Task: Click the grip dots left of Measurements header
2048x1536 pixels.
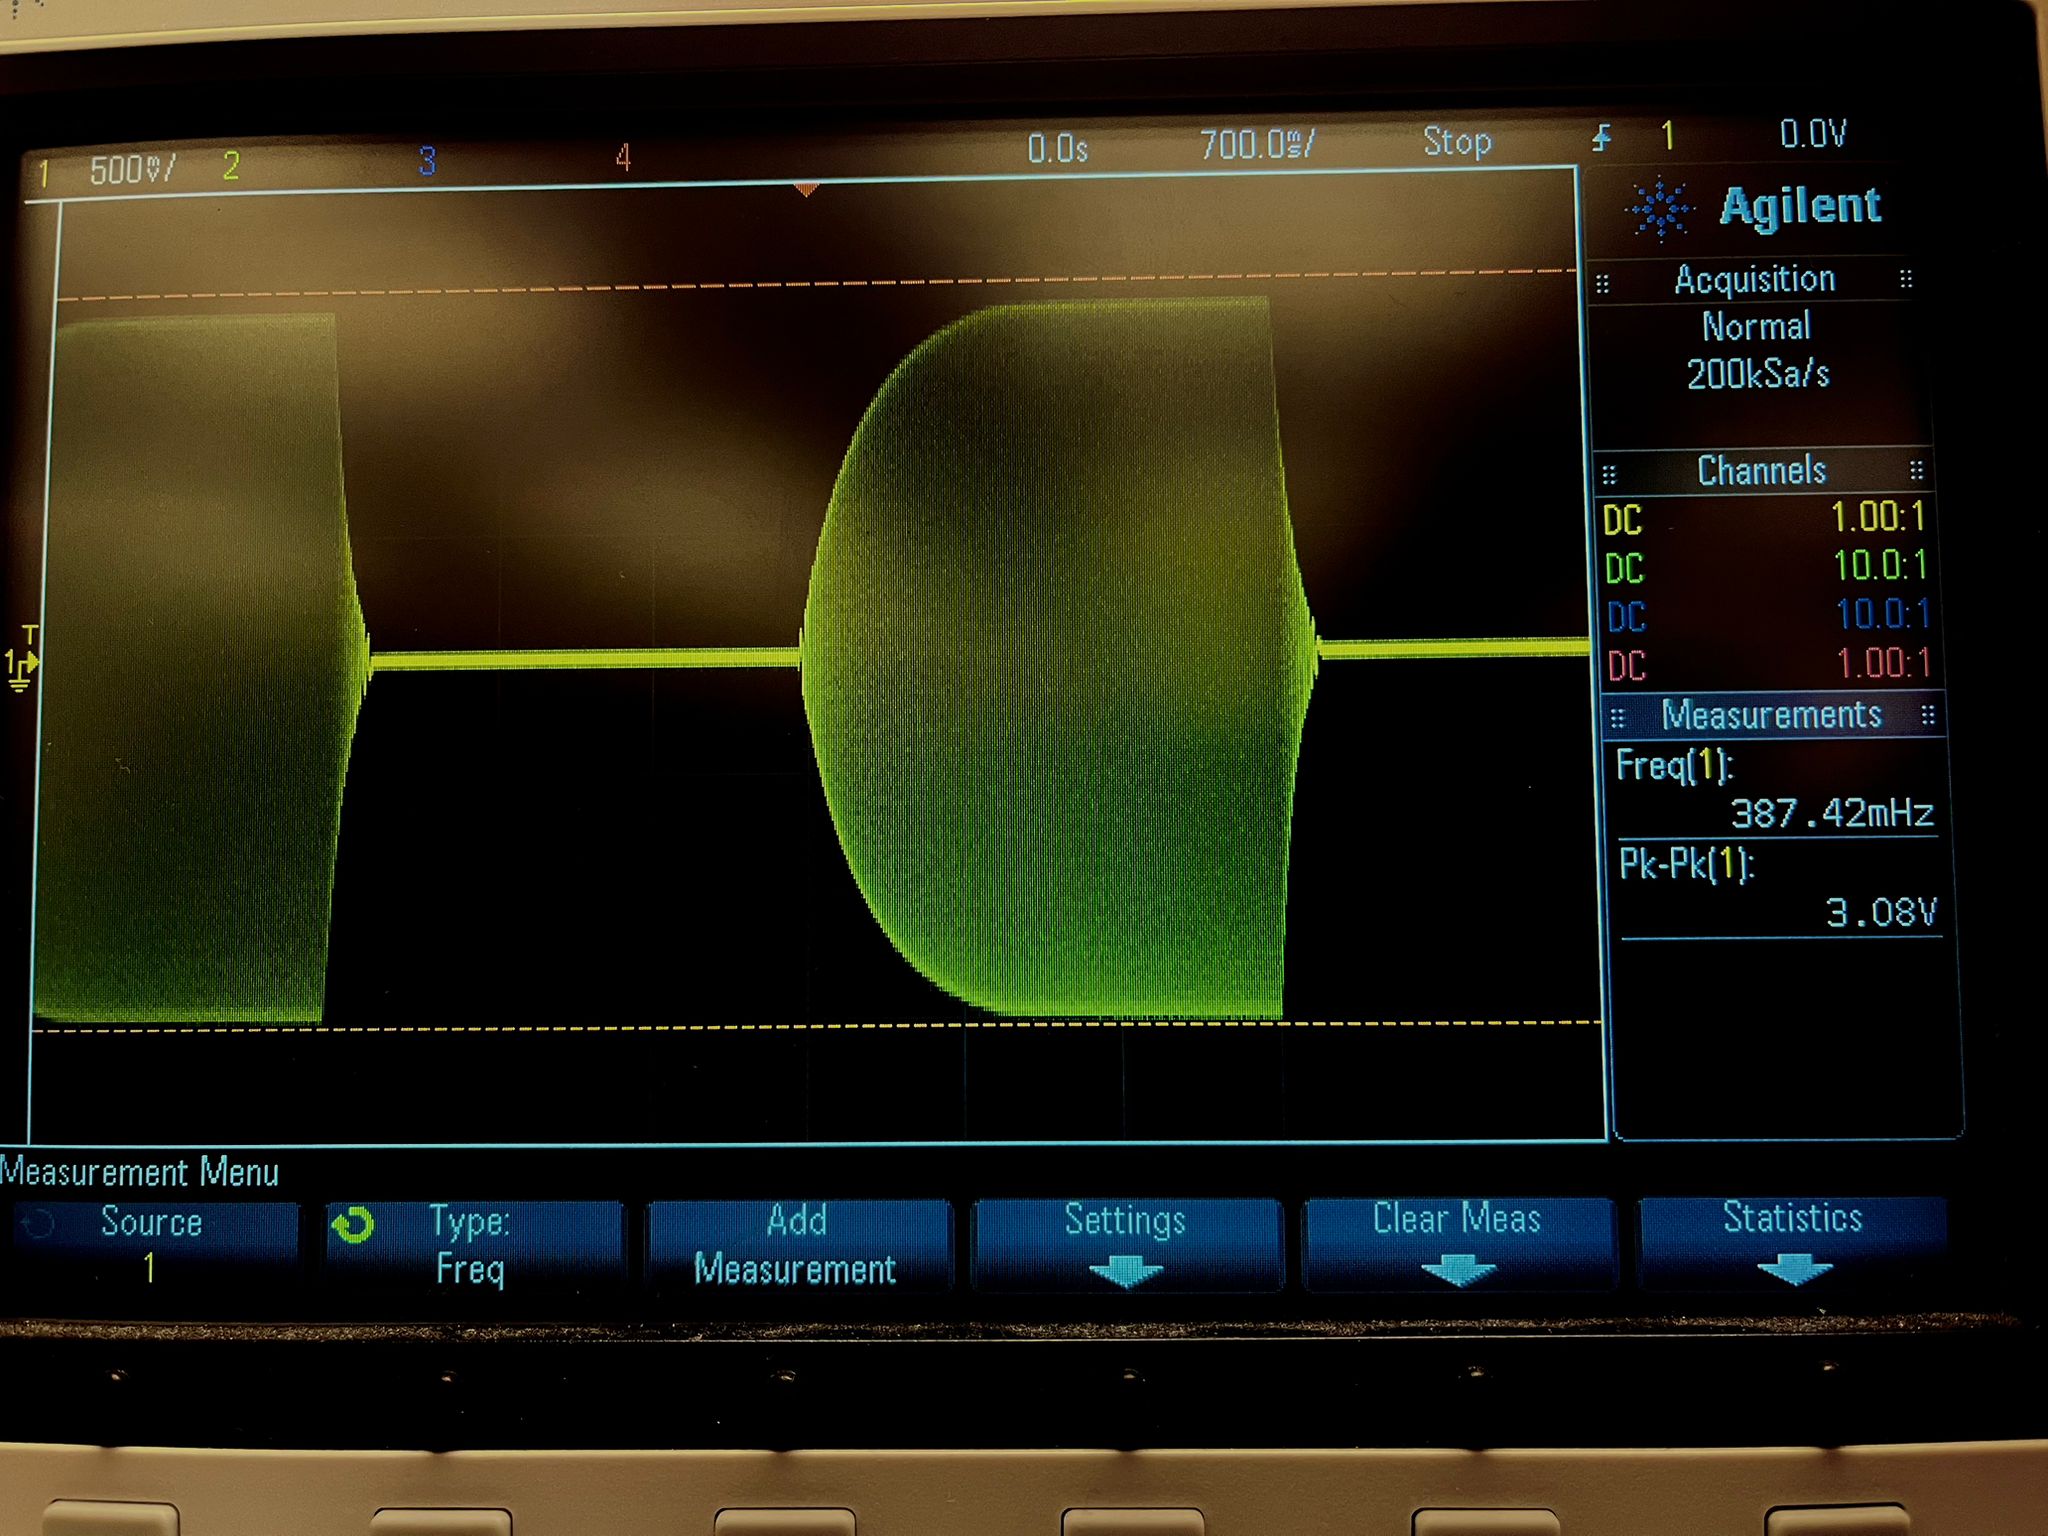Action: [1618, 717]
